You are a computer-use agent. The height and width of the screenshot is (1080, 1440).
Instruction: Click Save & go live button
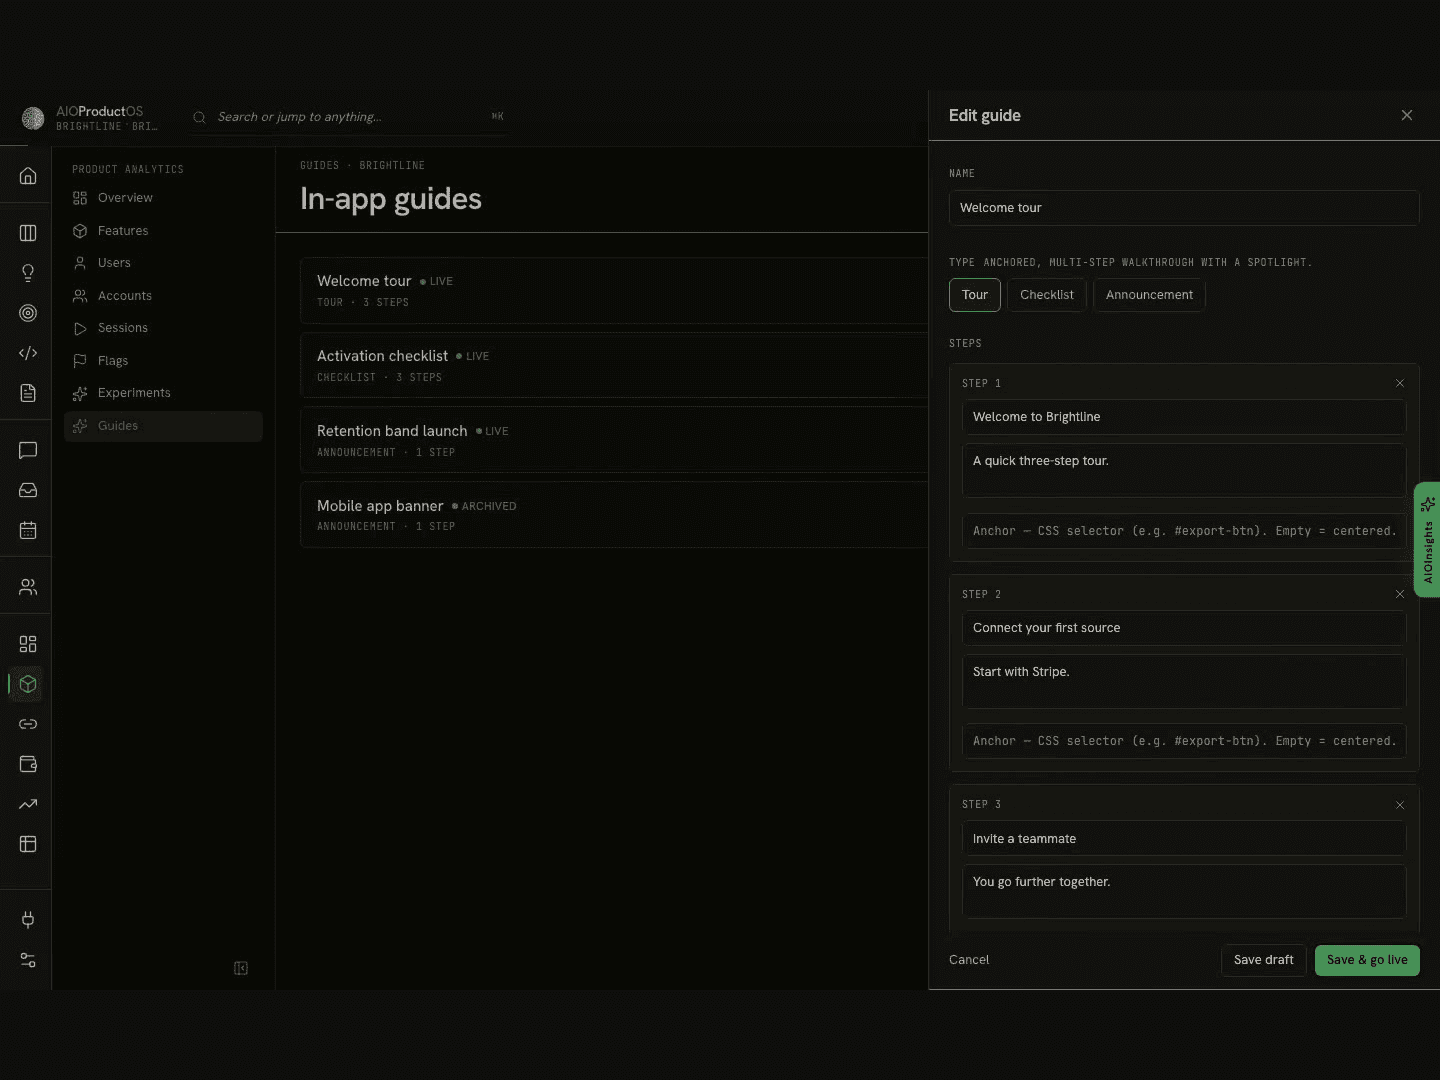click(x=1367, y=960)
